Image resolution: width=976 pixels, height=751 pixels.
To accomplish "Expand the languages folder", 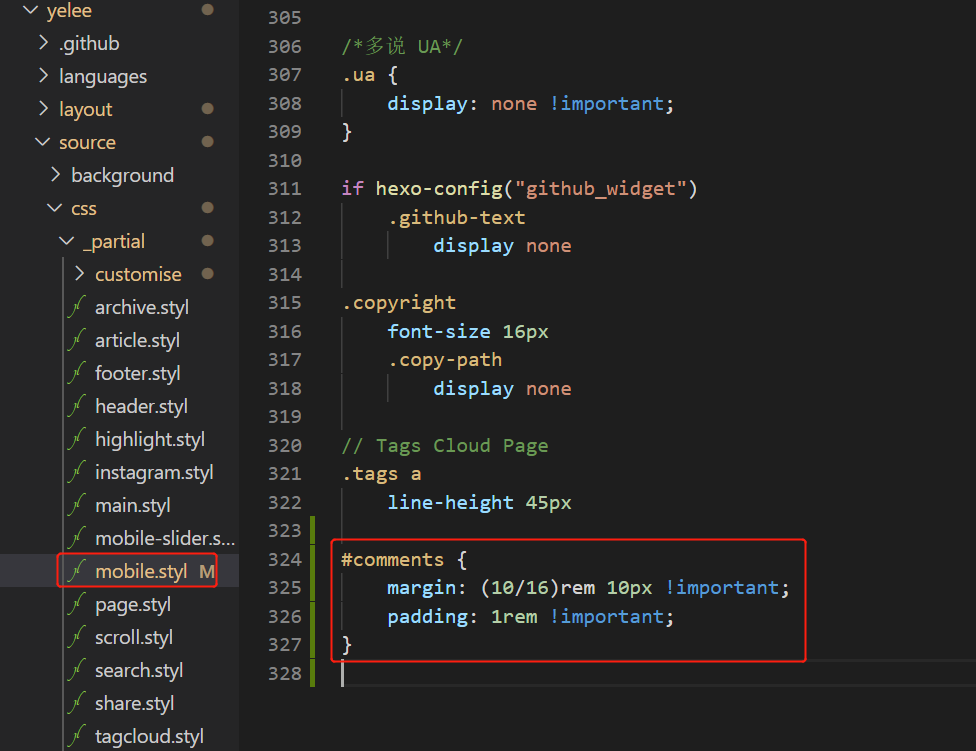I will click(x=43, y=77).
